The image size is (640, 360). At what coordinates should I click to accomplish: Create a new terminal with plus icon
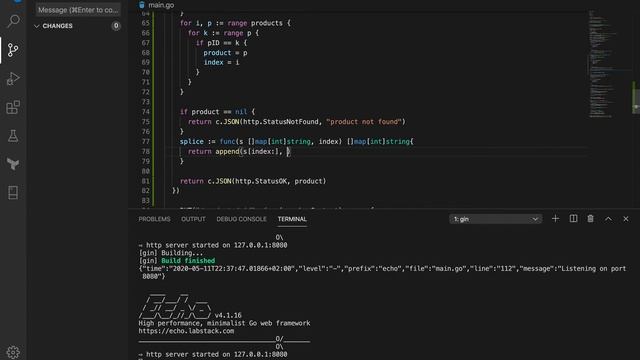click(555, 219)
